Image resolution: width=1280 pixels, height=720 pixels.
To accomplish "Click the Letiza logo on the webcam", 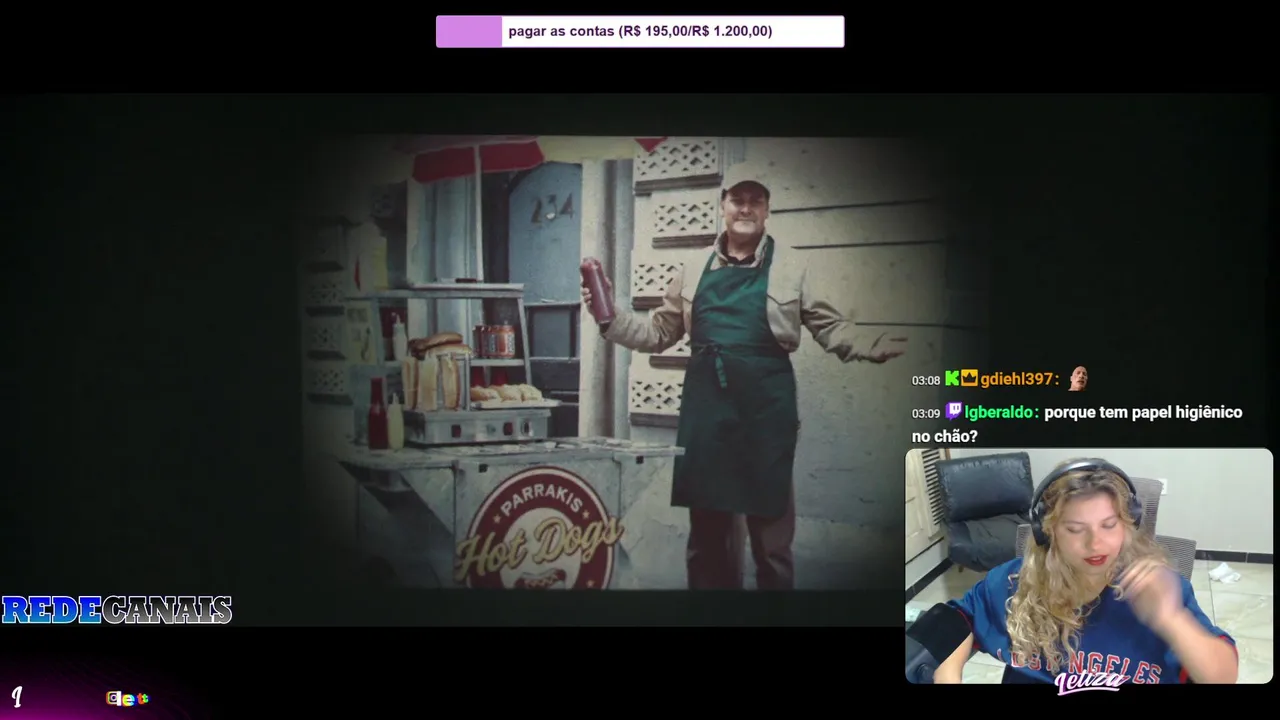I will 1090,681.
